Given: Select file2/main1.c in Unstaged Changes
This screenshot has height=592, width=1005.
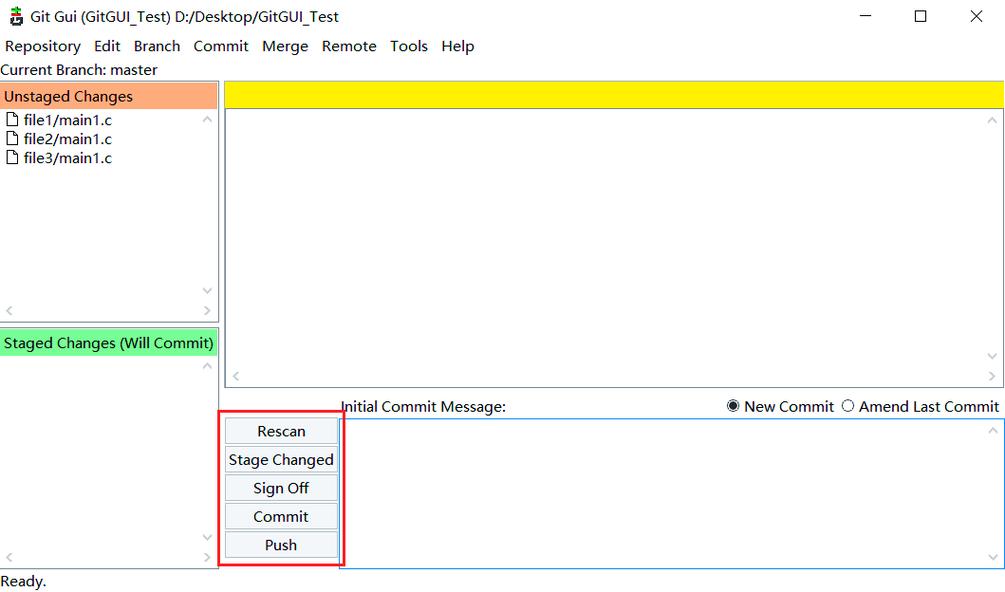Looking at the screenshot, I should pyautogui.click(x=67, y=139).
